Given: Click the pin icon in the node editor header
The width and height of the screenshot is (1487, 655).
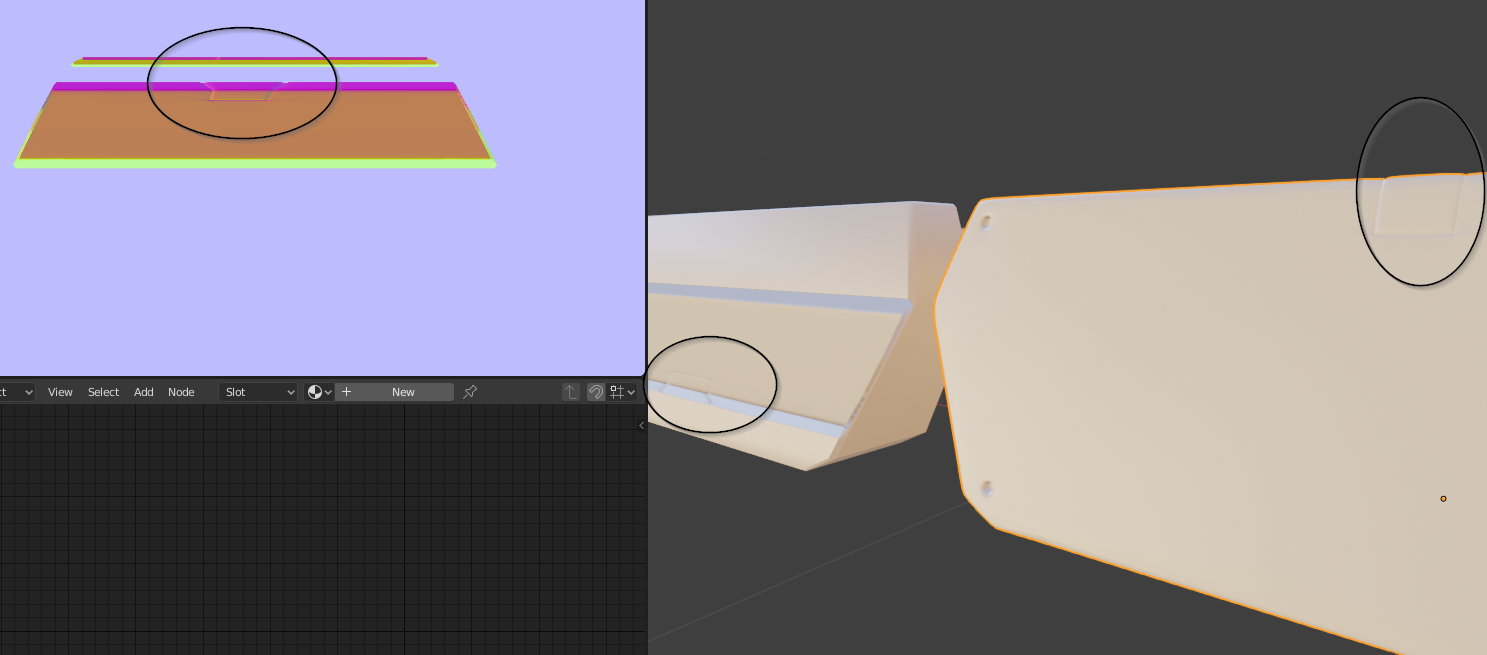Looking at the screenshot, I should (470, 392).
